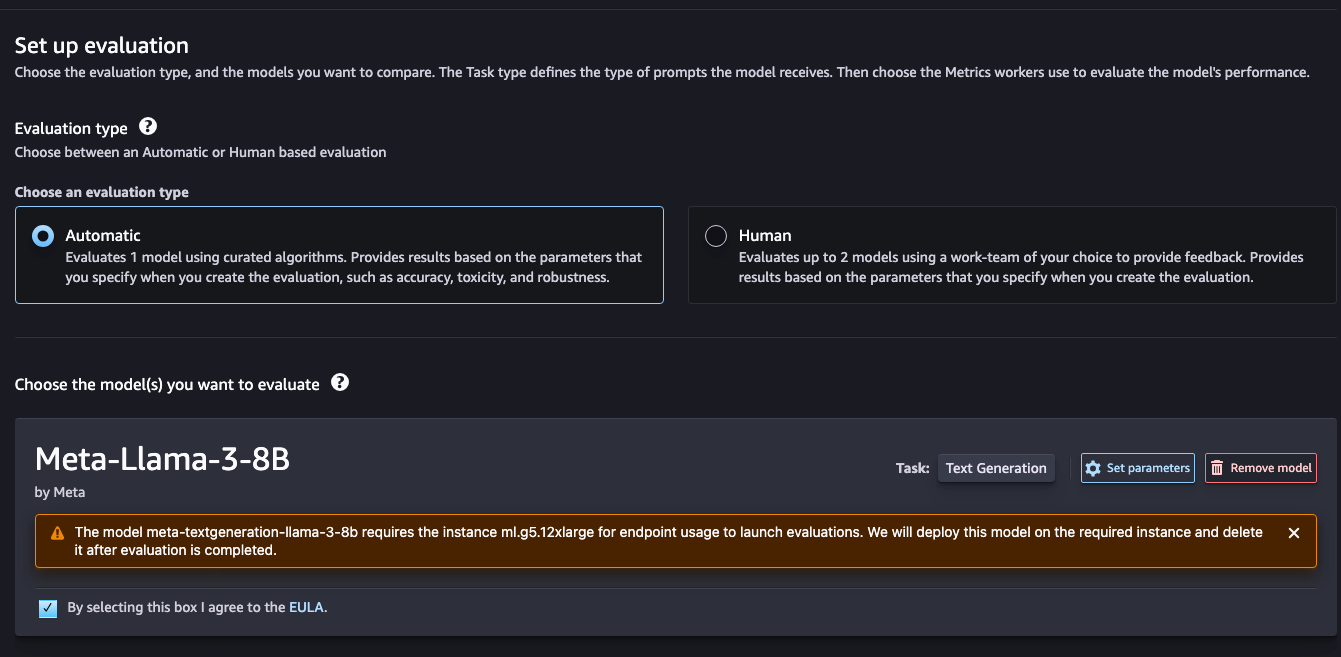The width and height of the screenshot is (1341, 657).
Task: Click the orange warning triangle icon
Action: click(57, 533)
